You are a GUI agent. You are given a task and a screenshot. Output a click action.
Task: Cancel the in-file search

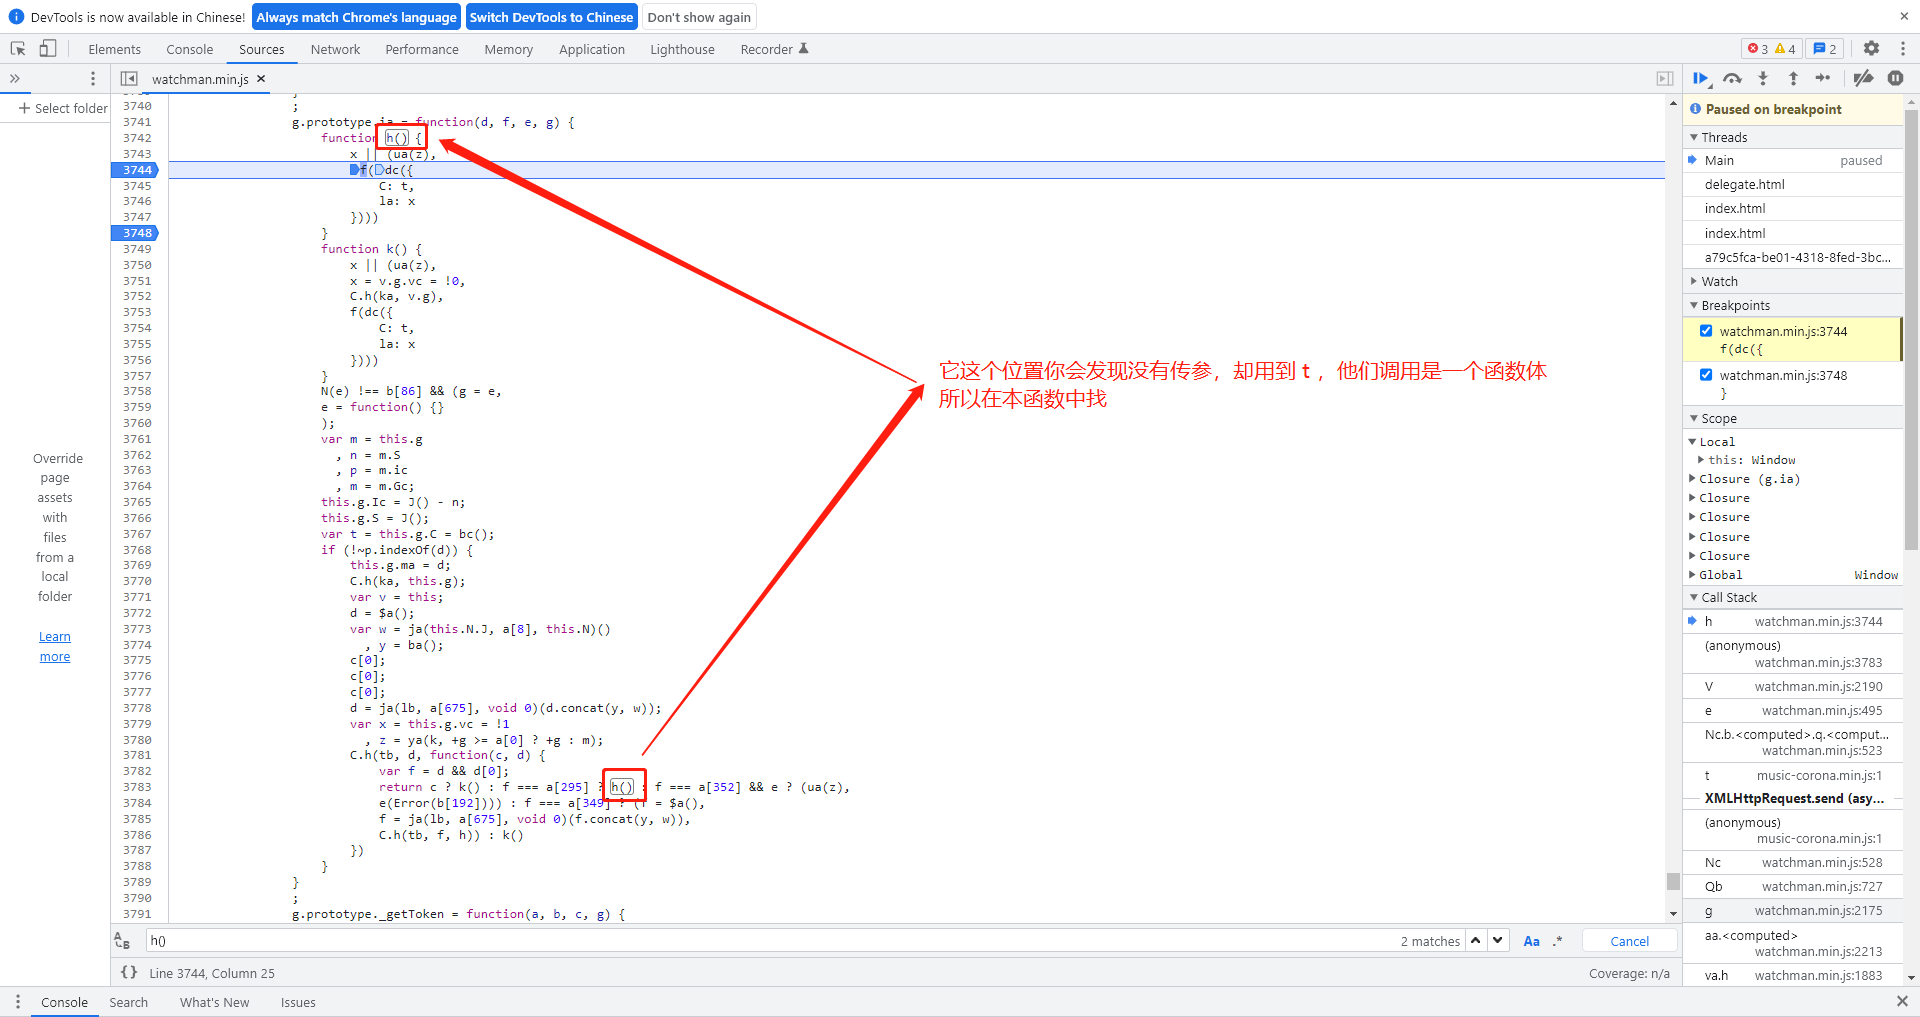pos(1629,941)
